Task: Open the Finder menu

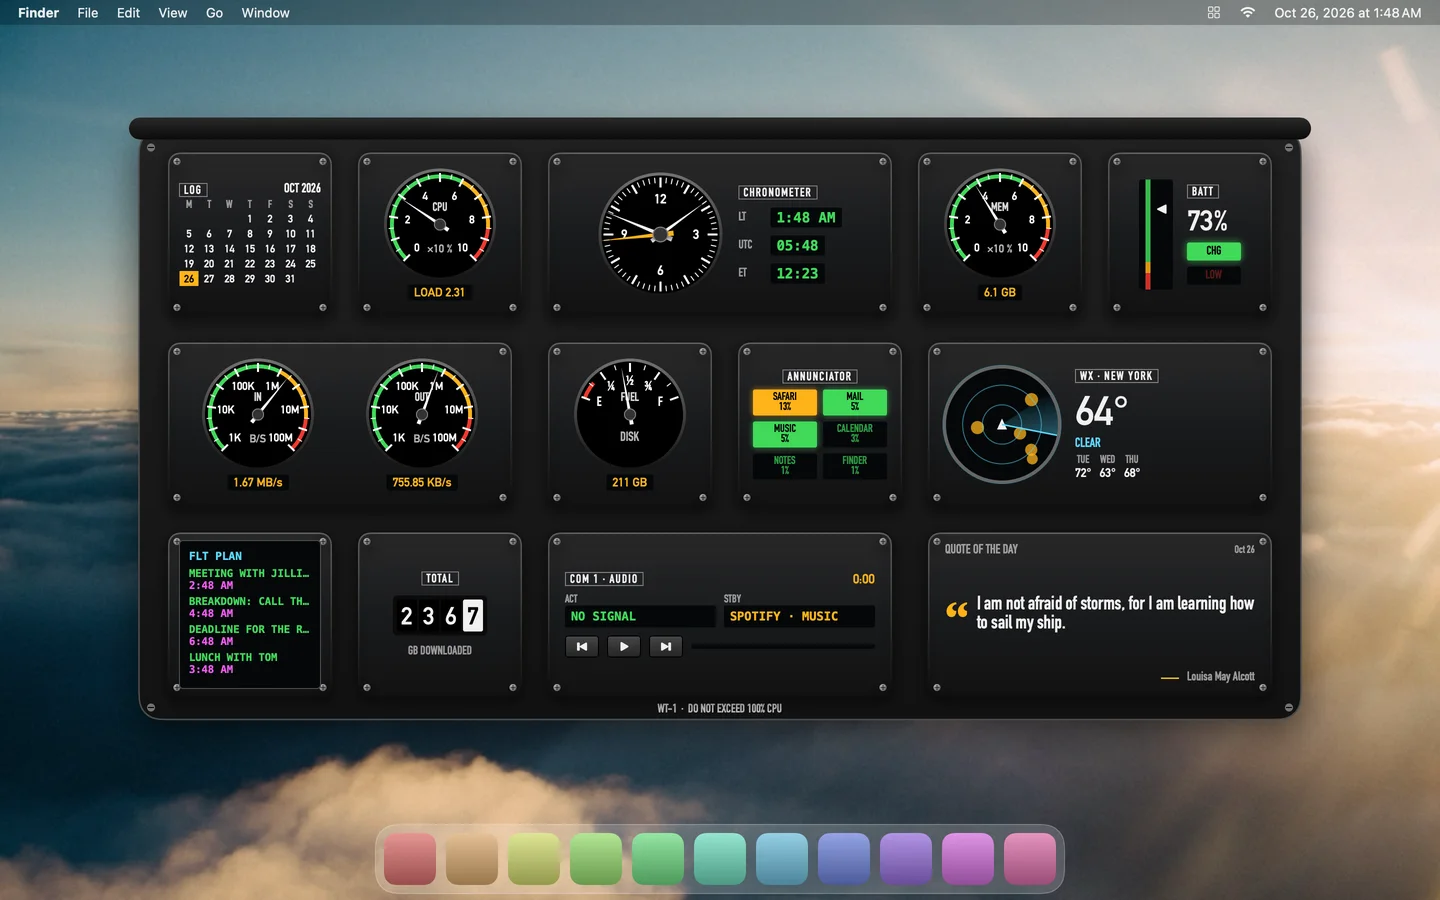Action: (x=38, y=13)
